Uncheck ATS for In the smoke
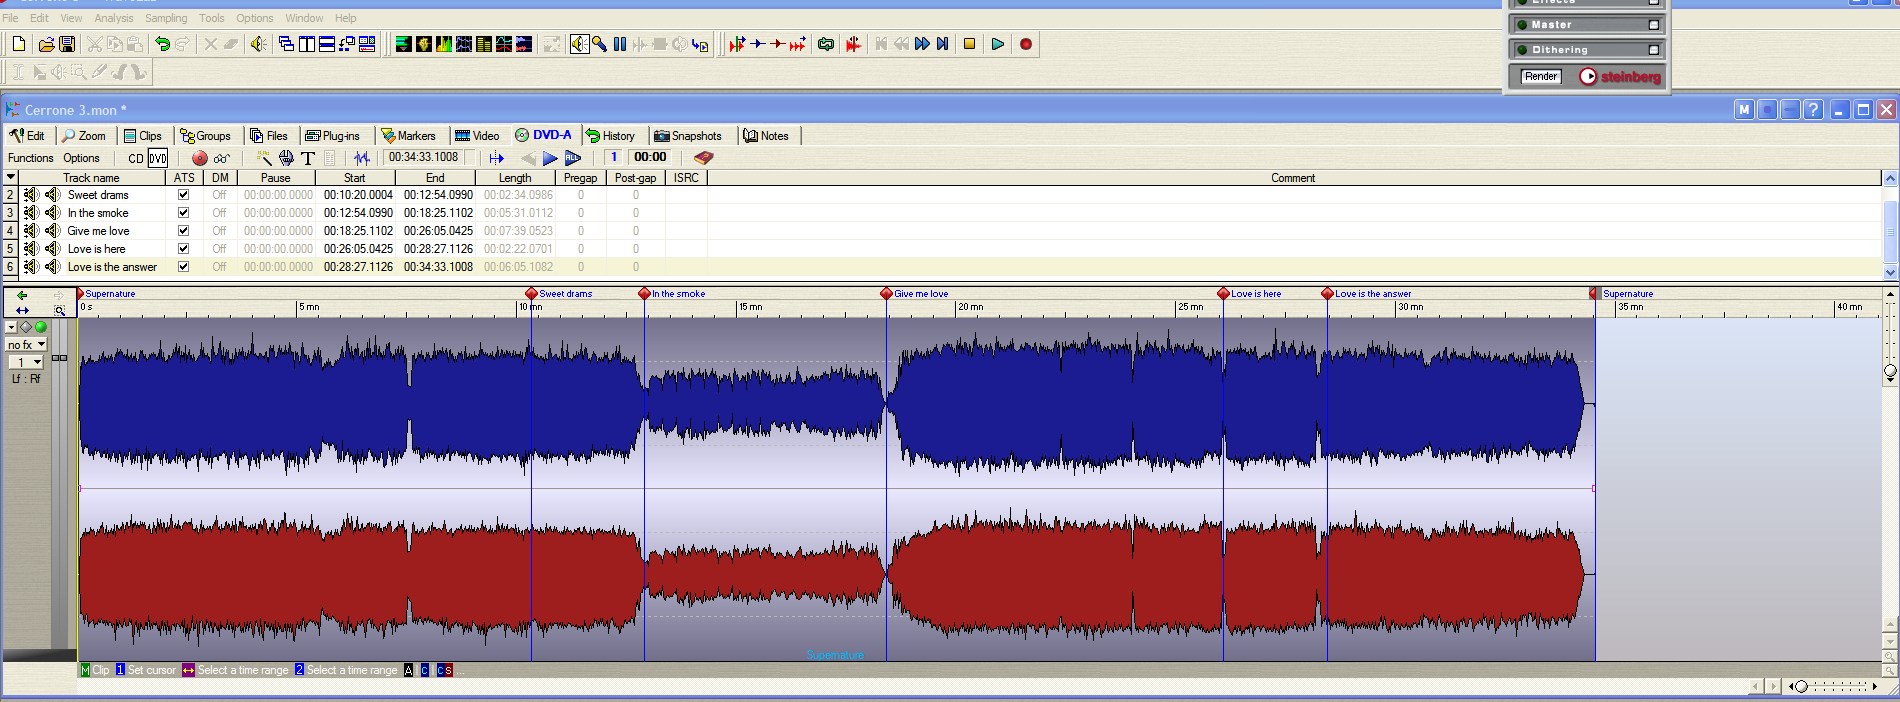 [x=183, y=213]
